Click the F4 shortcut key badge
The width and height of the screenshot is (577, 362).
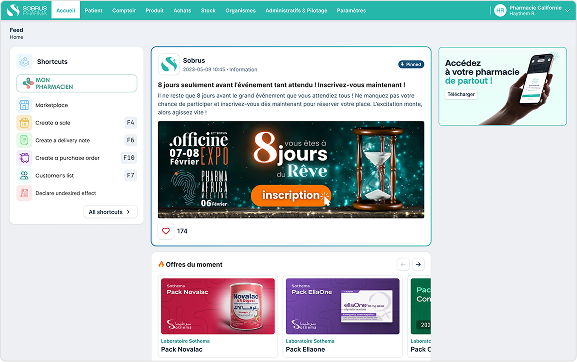click(130, 123)
